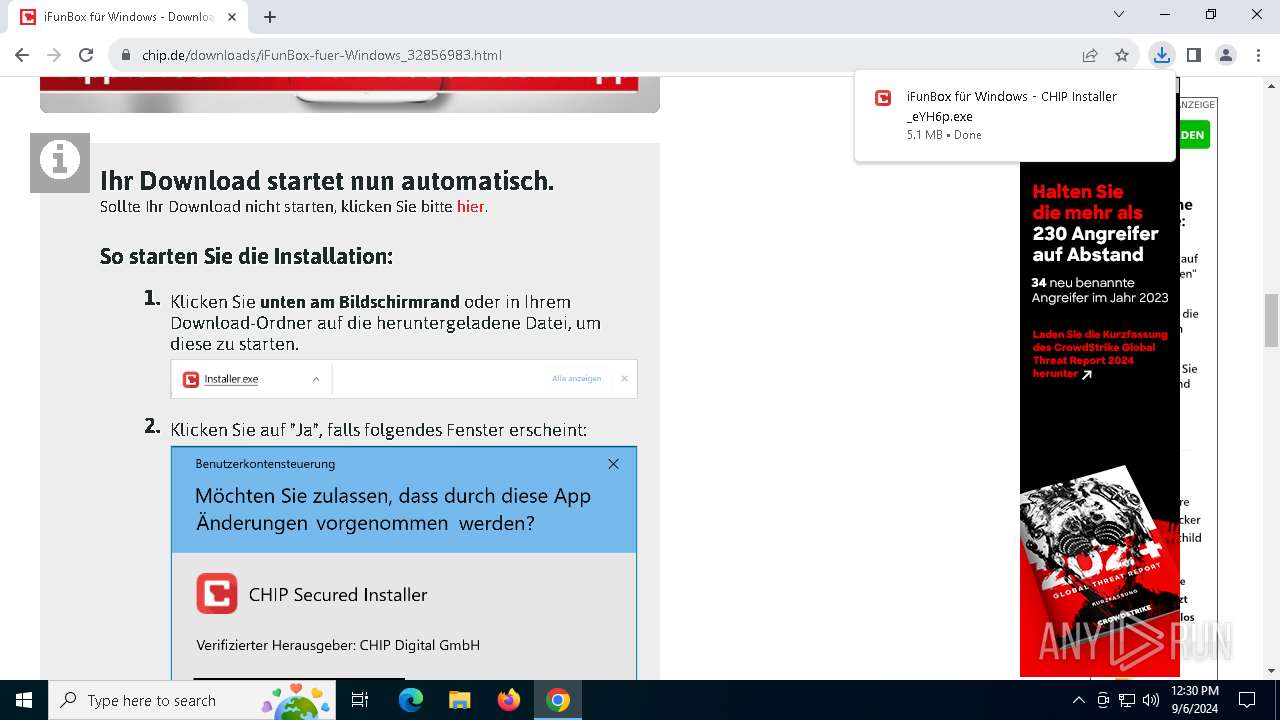Click the page scrollbar thumb
The width and height of the screenshot is (1280, 720).
tap(1271, 320)
